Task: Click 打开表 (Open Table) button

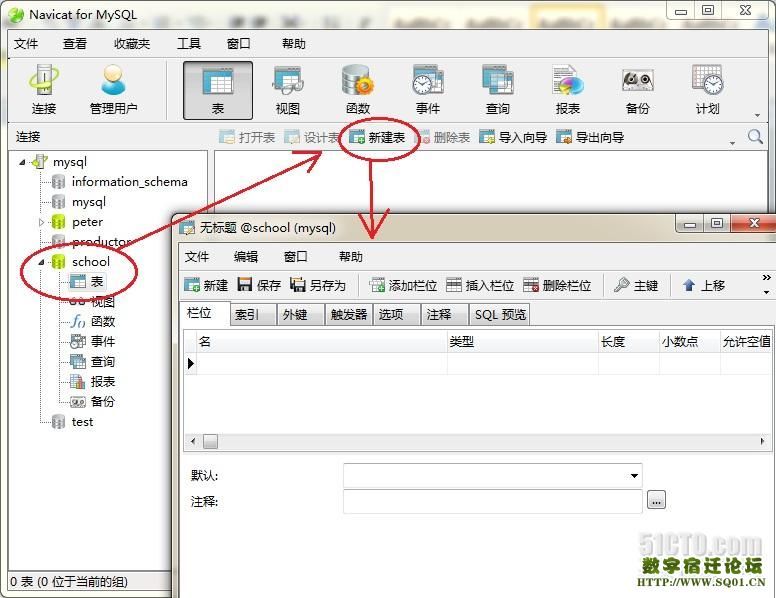Action: 247,137
